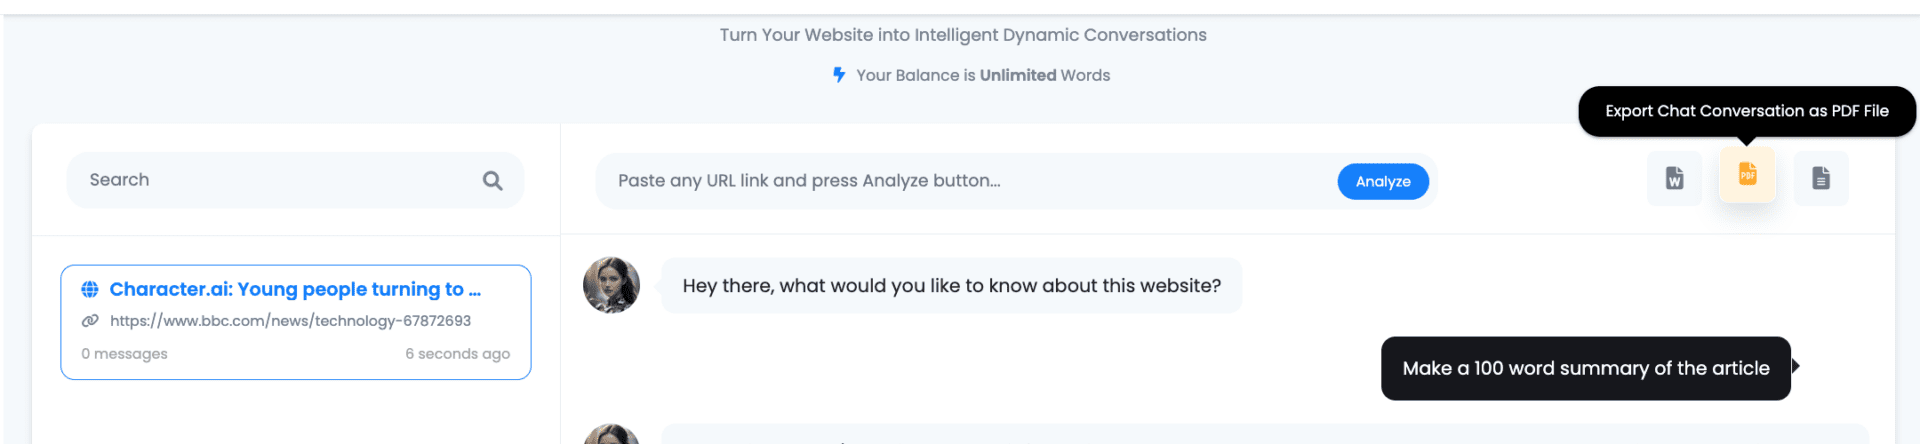Select the '0 messages' label in chat card
Viewport: 1920px width, 444px height.
point(125,354)
